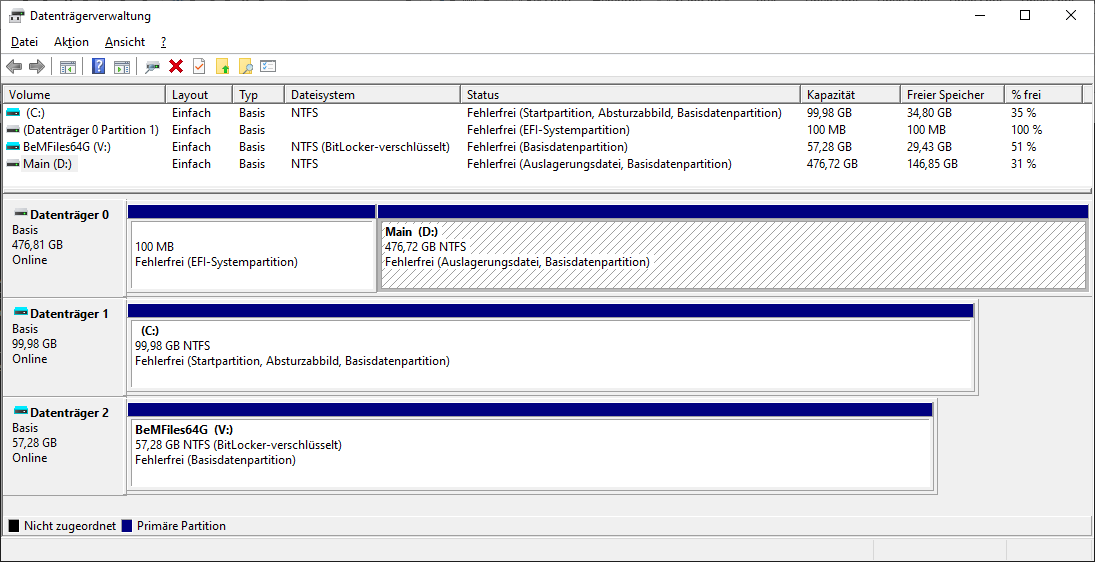Sort by the Typ column header

(259, 95)
